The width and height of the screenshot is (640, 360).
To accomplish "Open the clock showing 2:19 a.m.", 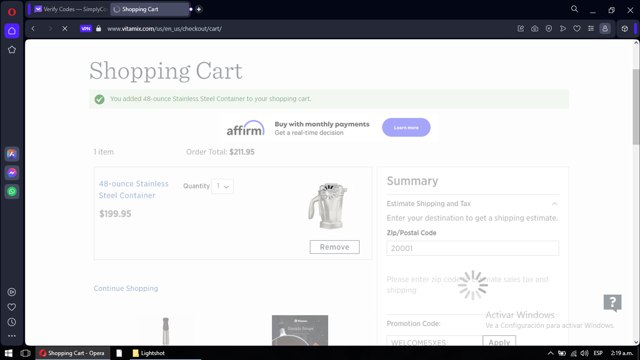I will [622, 353].
